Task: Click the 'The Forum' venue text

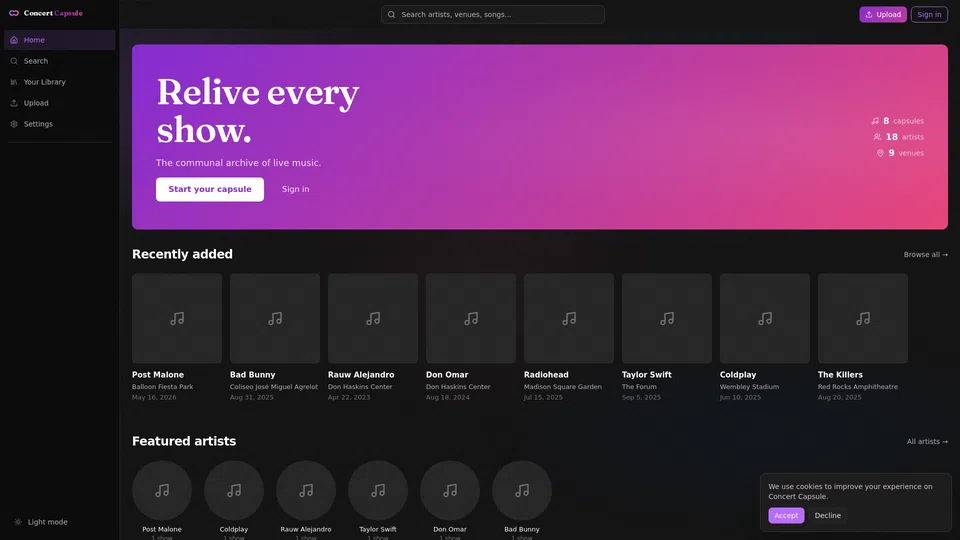Action: click(639, 387)
